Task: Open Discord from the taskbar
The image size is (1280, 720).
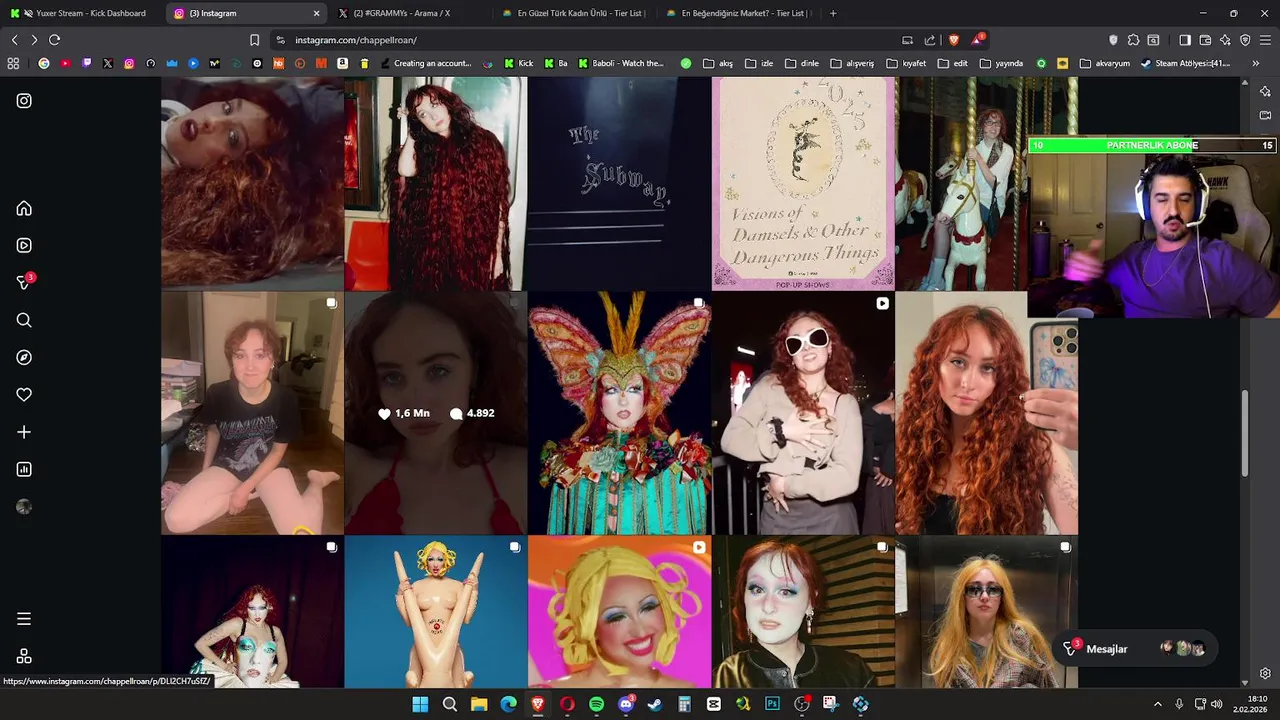Action: tap(626, 704)
